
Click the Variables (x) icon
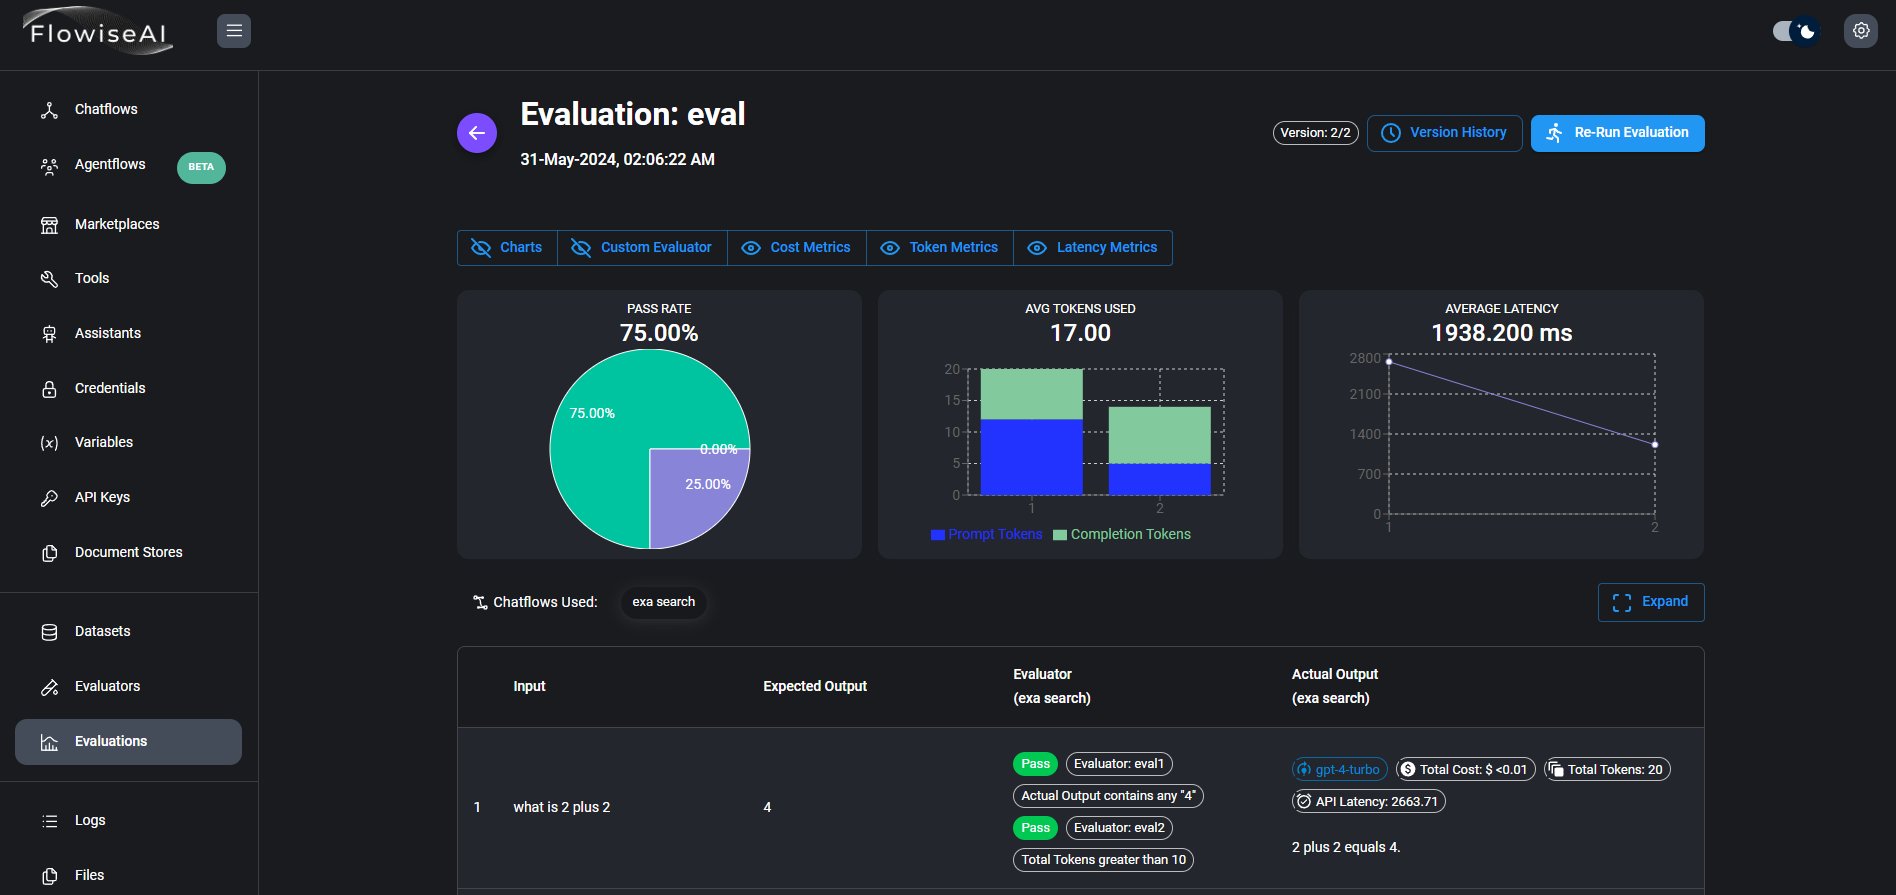[x=49, y=443]
